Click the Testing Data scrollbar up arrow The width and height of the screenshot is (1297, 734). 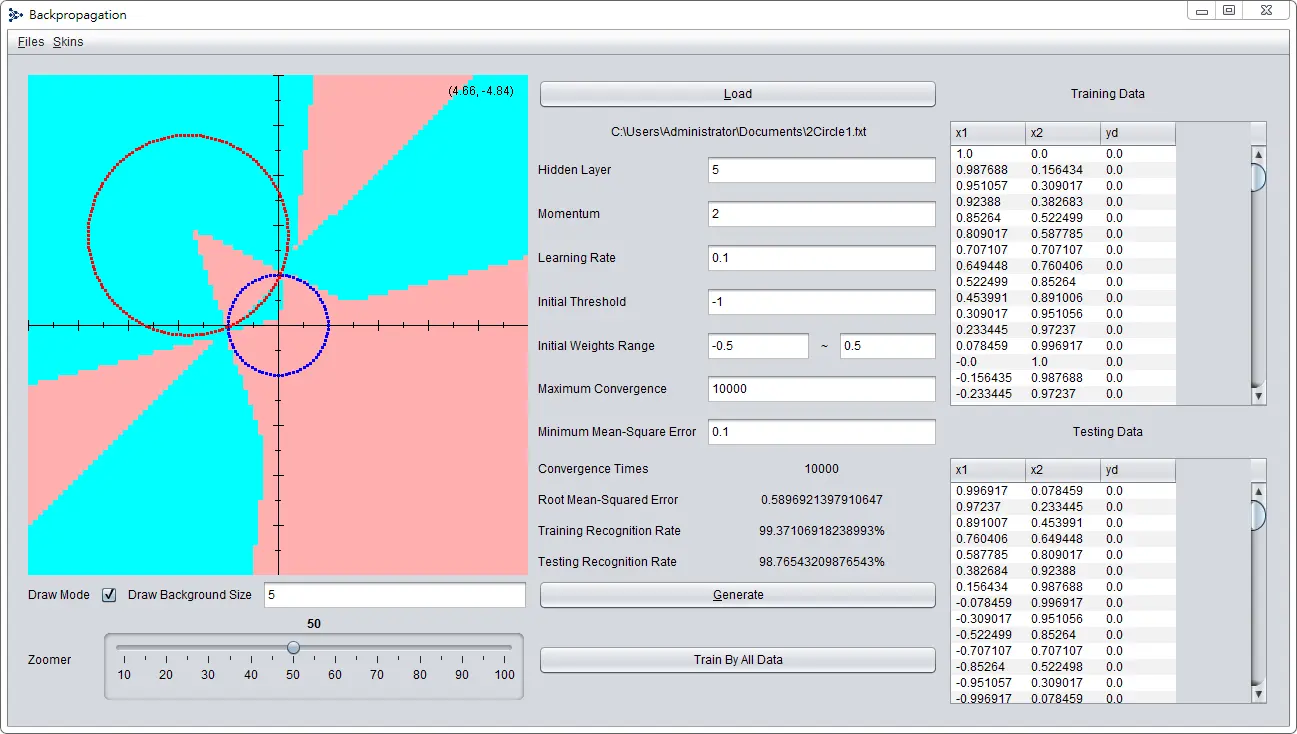click(1258, 491)
